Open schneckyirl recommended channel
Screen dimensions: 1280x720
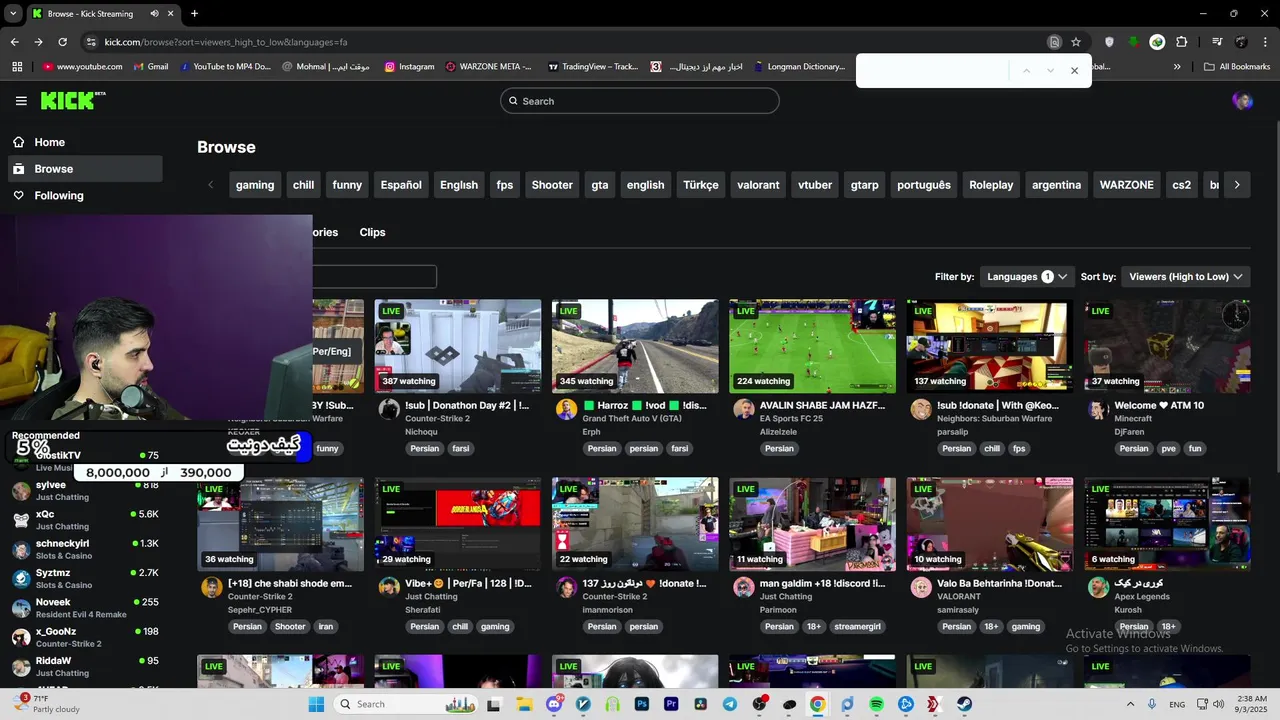85,549
